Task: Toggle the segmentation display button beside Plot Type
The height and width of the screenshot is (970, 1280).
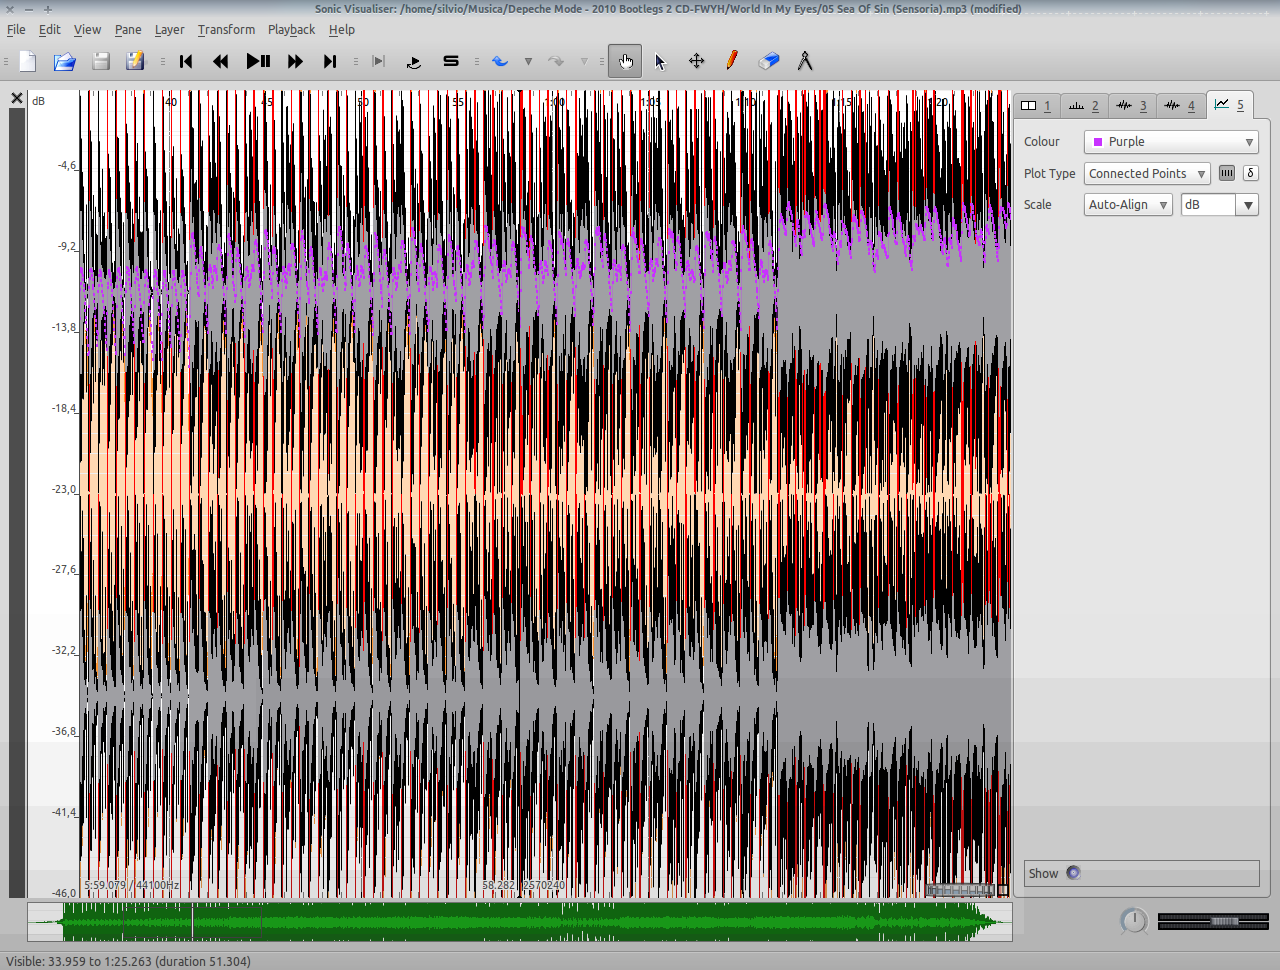Action: pos(1227,173)
